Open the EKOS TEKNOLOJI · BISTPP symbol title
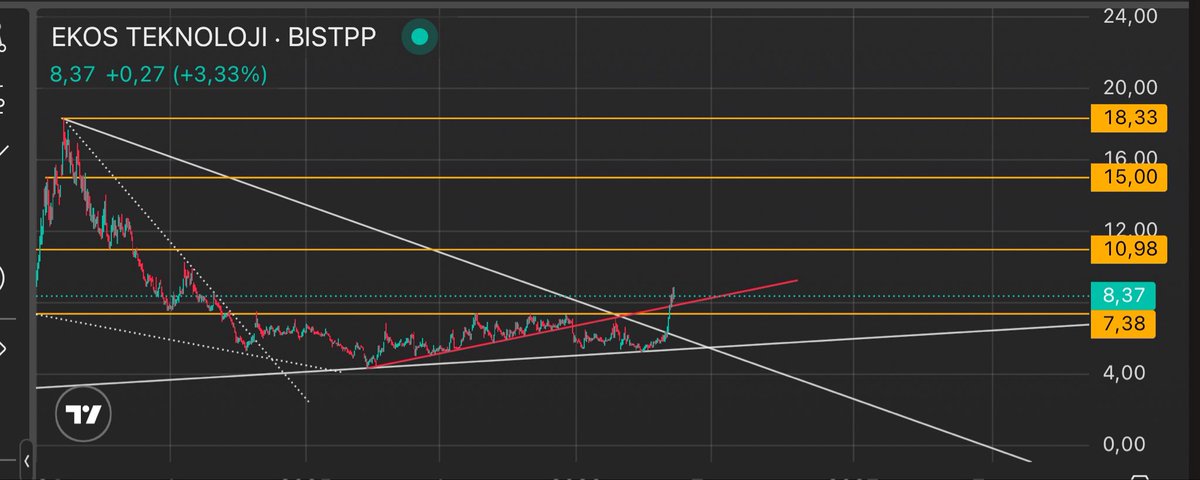This screenshot has height=480, width=1200. point(214,39)
